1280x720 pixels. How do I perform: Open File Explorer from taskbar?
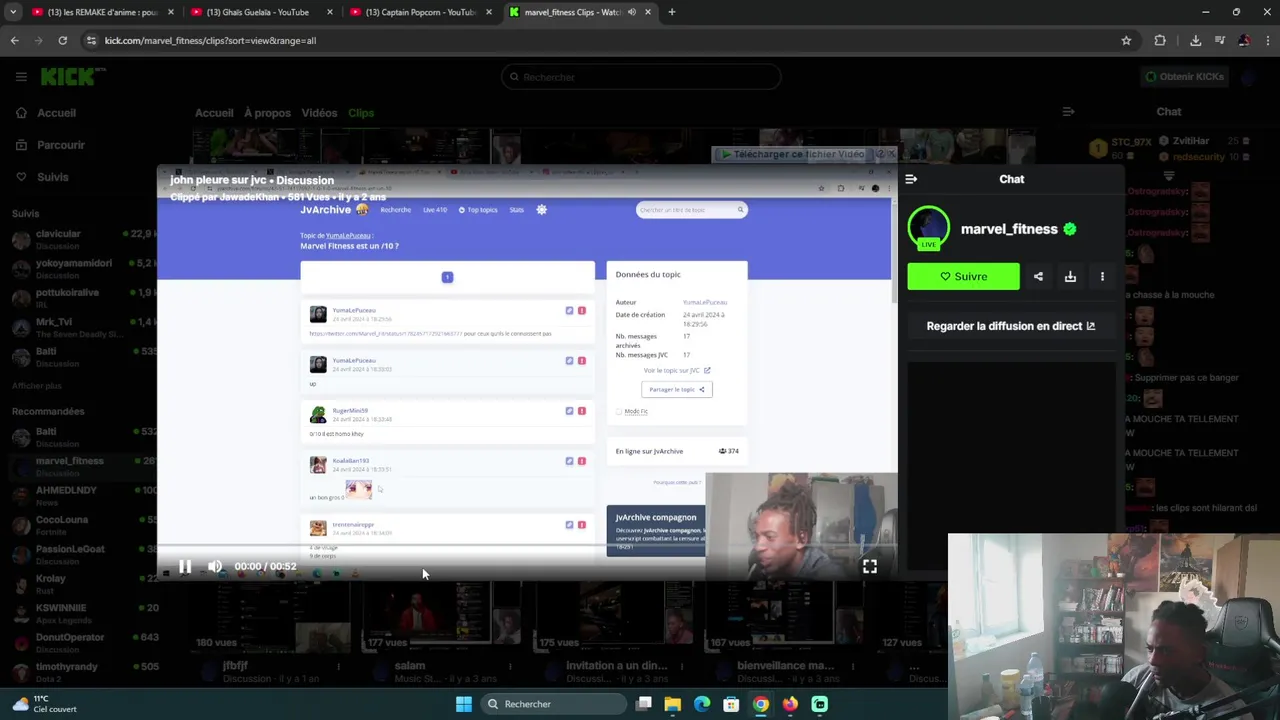673,704
